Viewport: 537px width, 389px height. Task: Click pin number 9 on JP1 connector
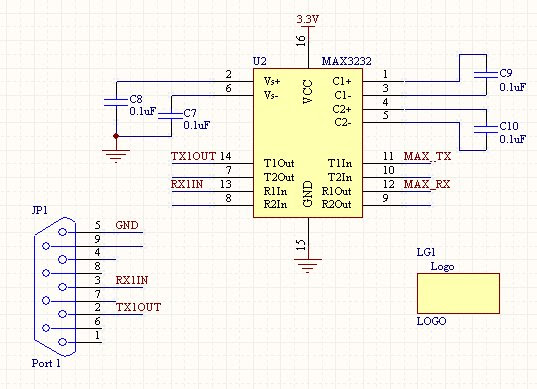tap(98, 239)
